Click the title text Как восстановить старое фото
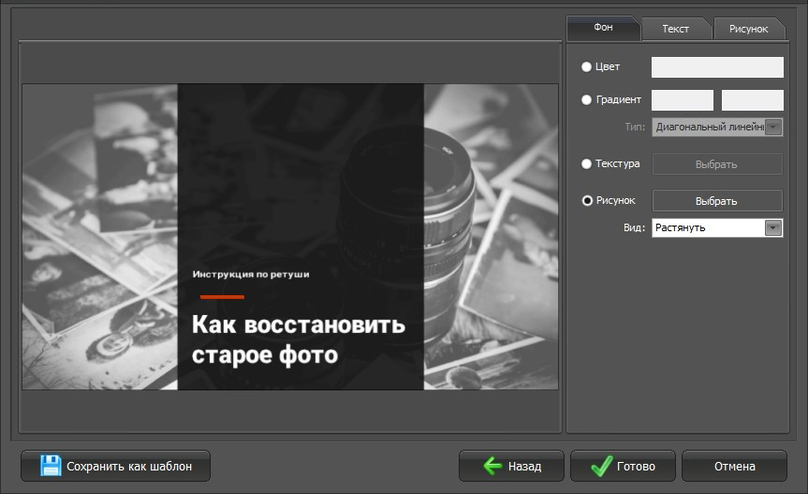This screenshot has height=494, width=808. [298, 339]
